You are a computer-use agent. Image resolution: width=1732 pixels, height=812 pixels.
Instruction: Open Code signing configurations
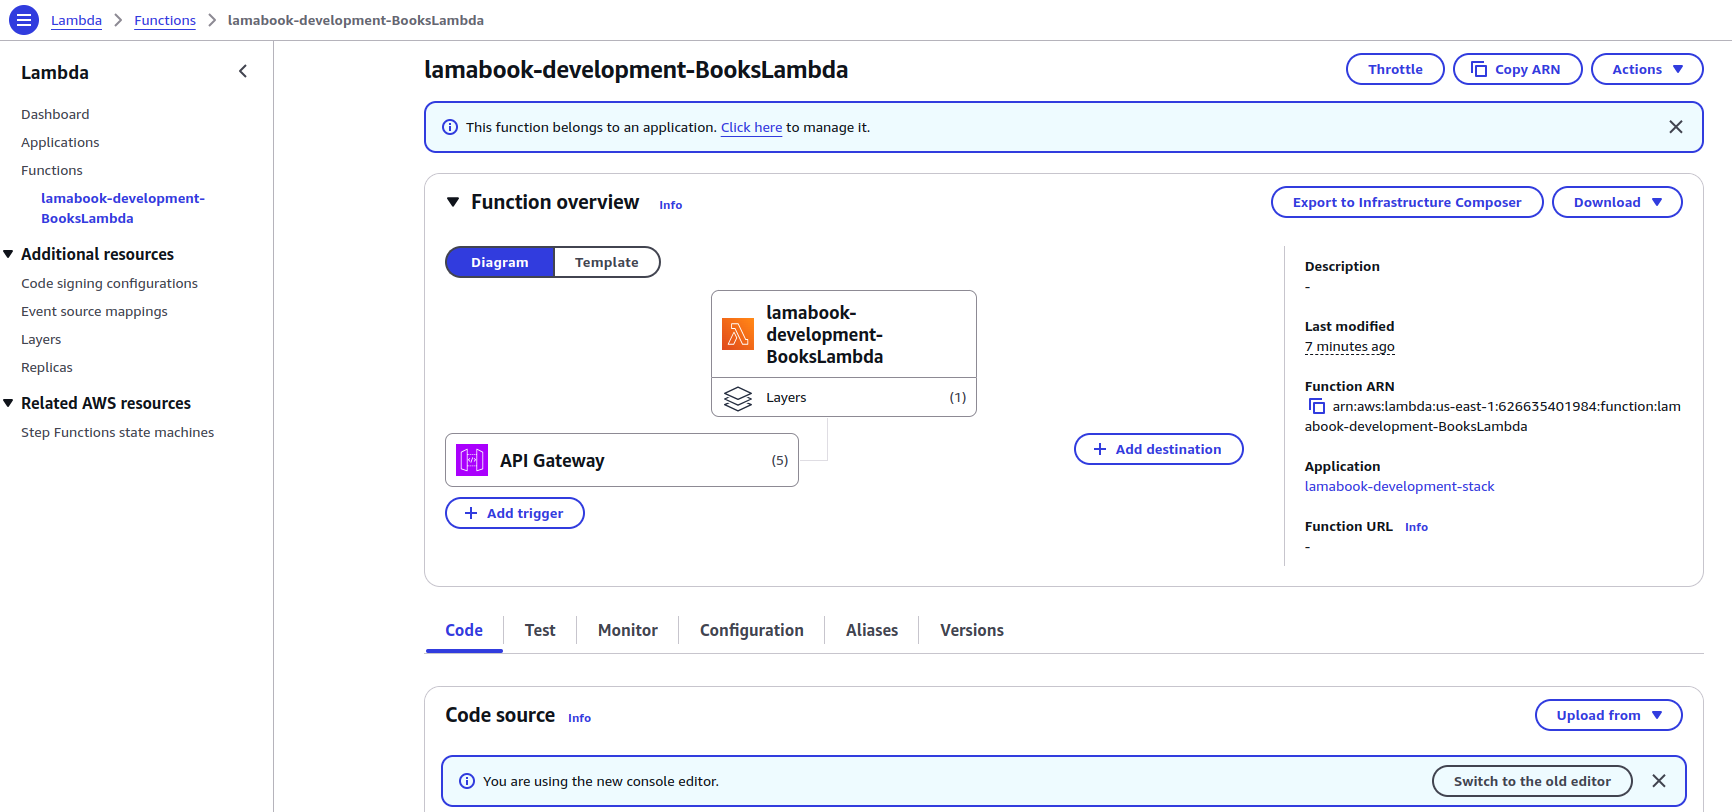[109, 283]
